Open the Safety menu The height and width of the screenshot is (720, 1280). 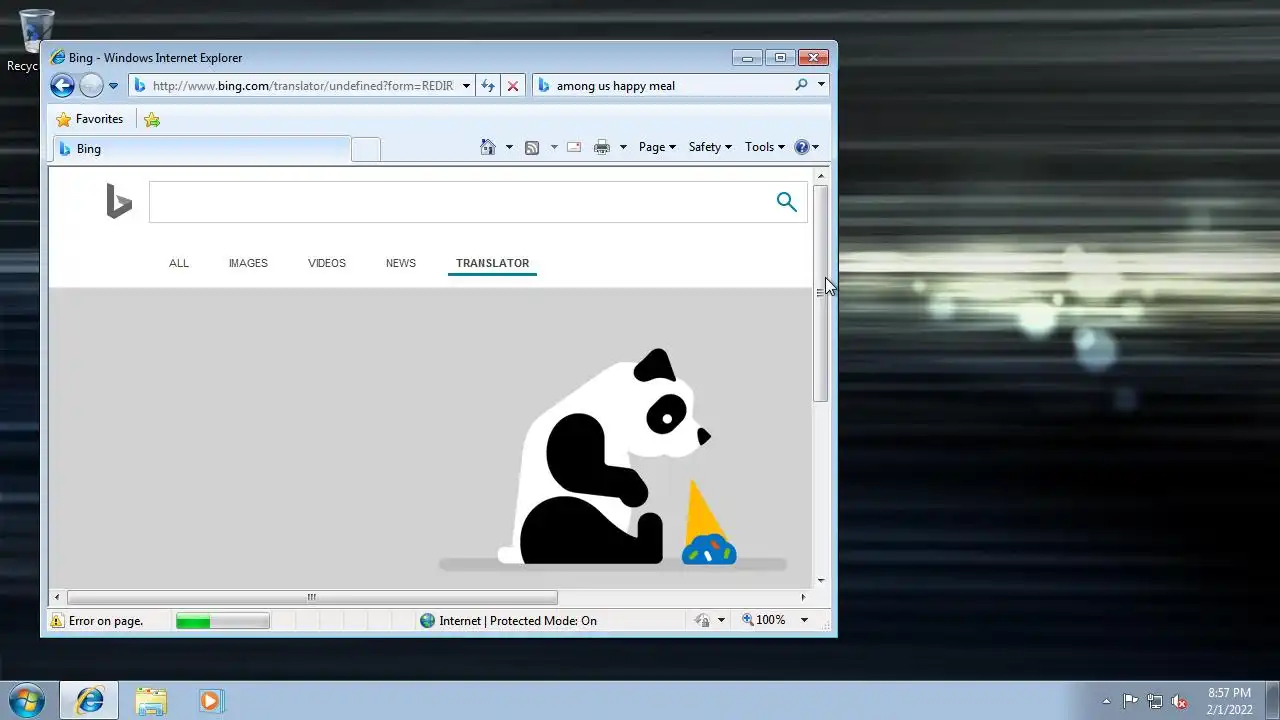710,147
